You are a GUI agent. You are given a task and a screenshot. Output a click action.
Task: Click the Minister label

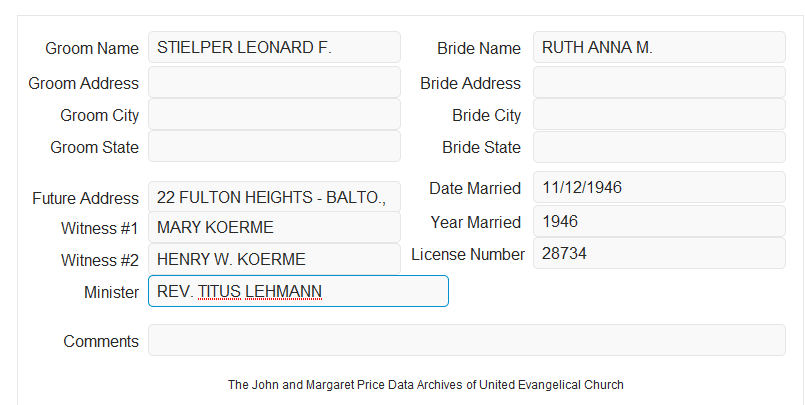(x=111, y=292)
